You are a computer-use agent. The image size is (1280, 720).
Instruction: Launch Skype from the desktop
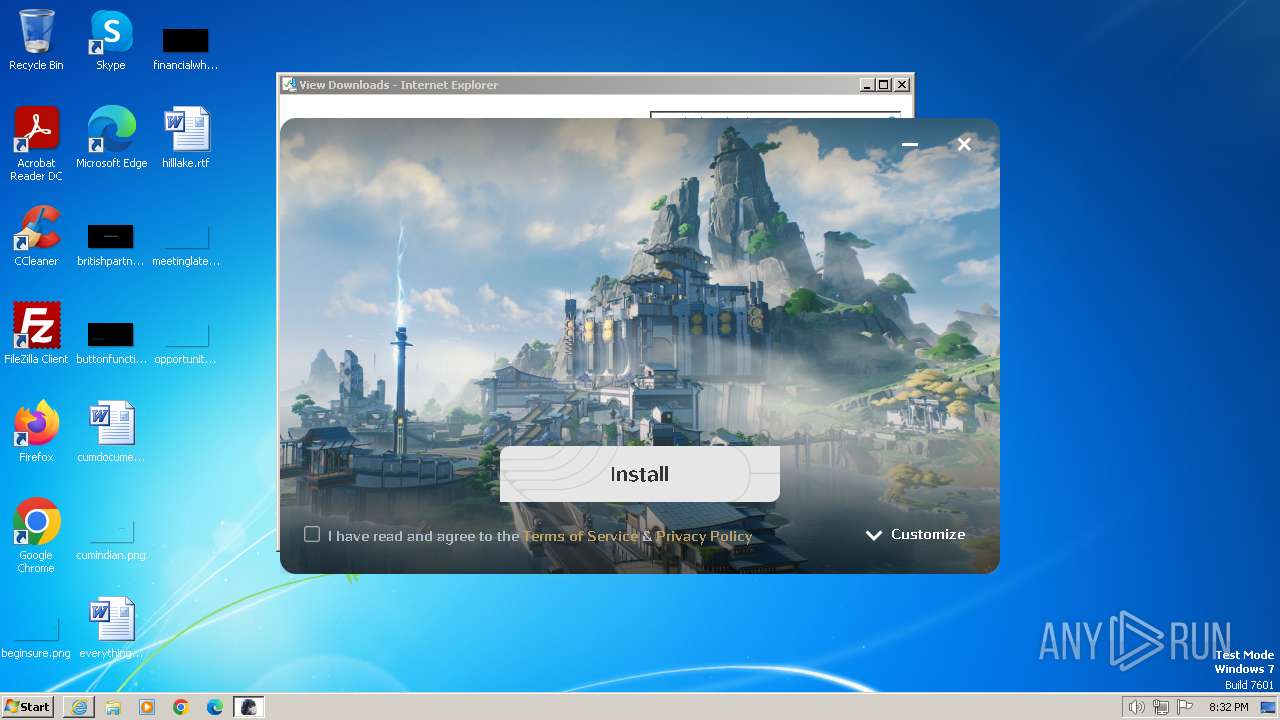(111, 40)
